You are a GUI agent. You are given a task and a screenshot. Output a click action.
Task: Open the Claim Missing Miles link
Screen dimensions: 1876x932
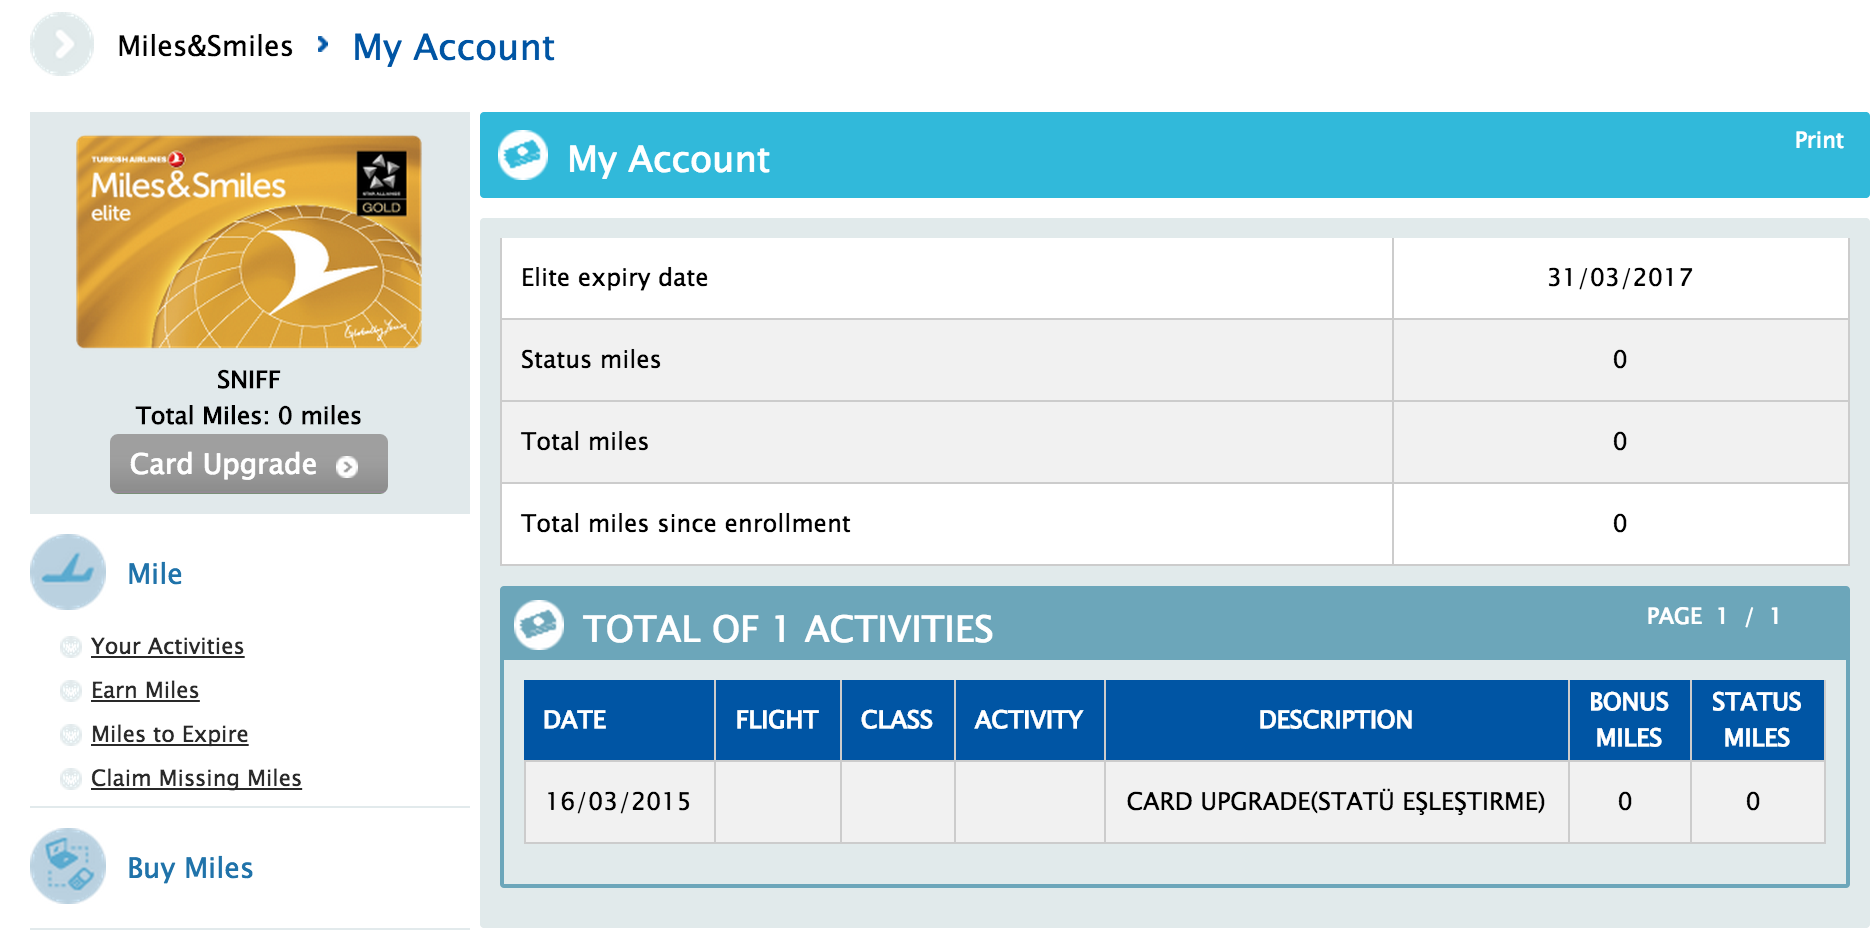point(196,779)
